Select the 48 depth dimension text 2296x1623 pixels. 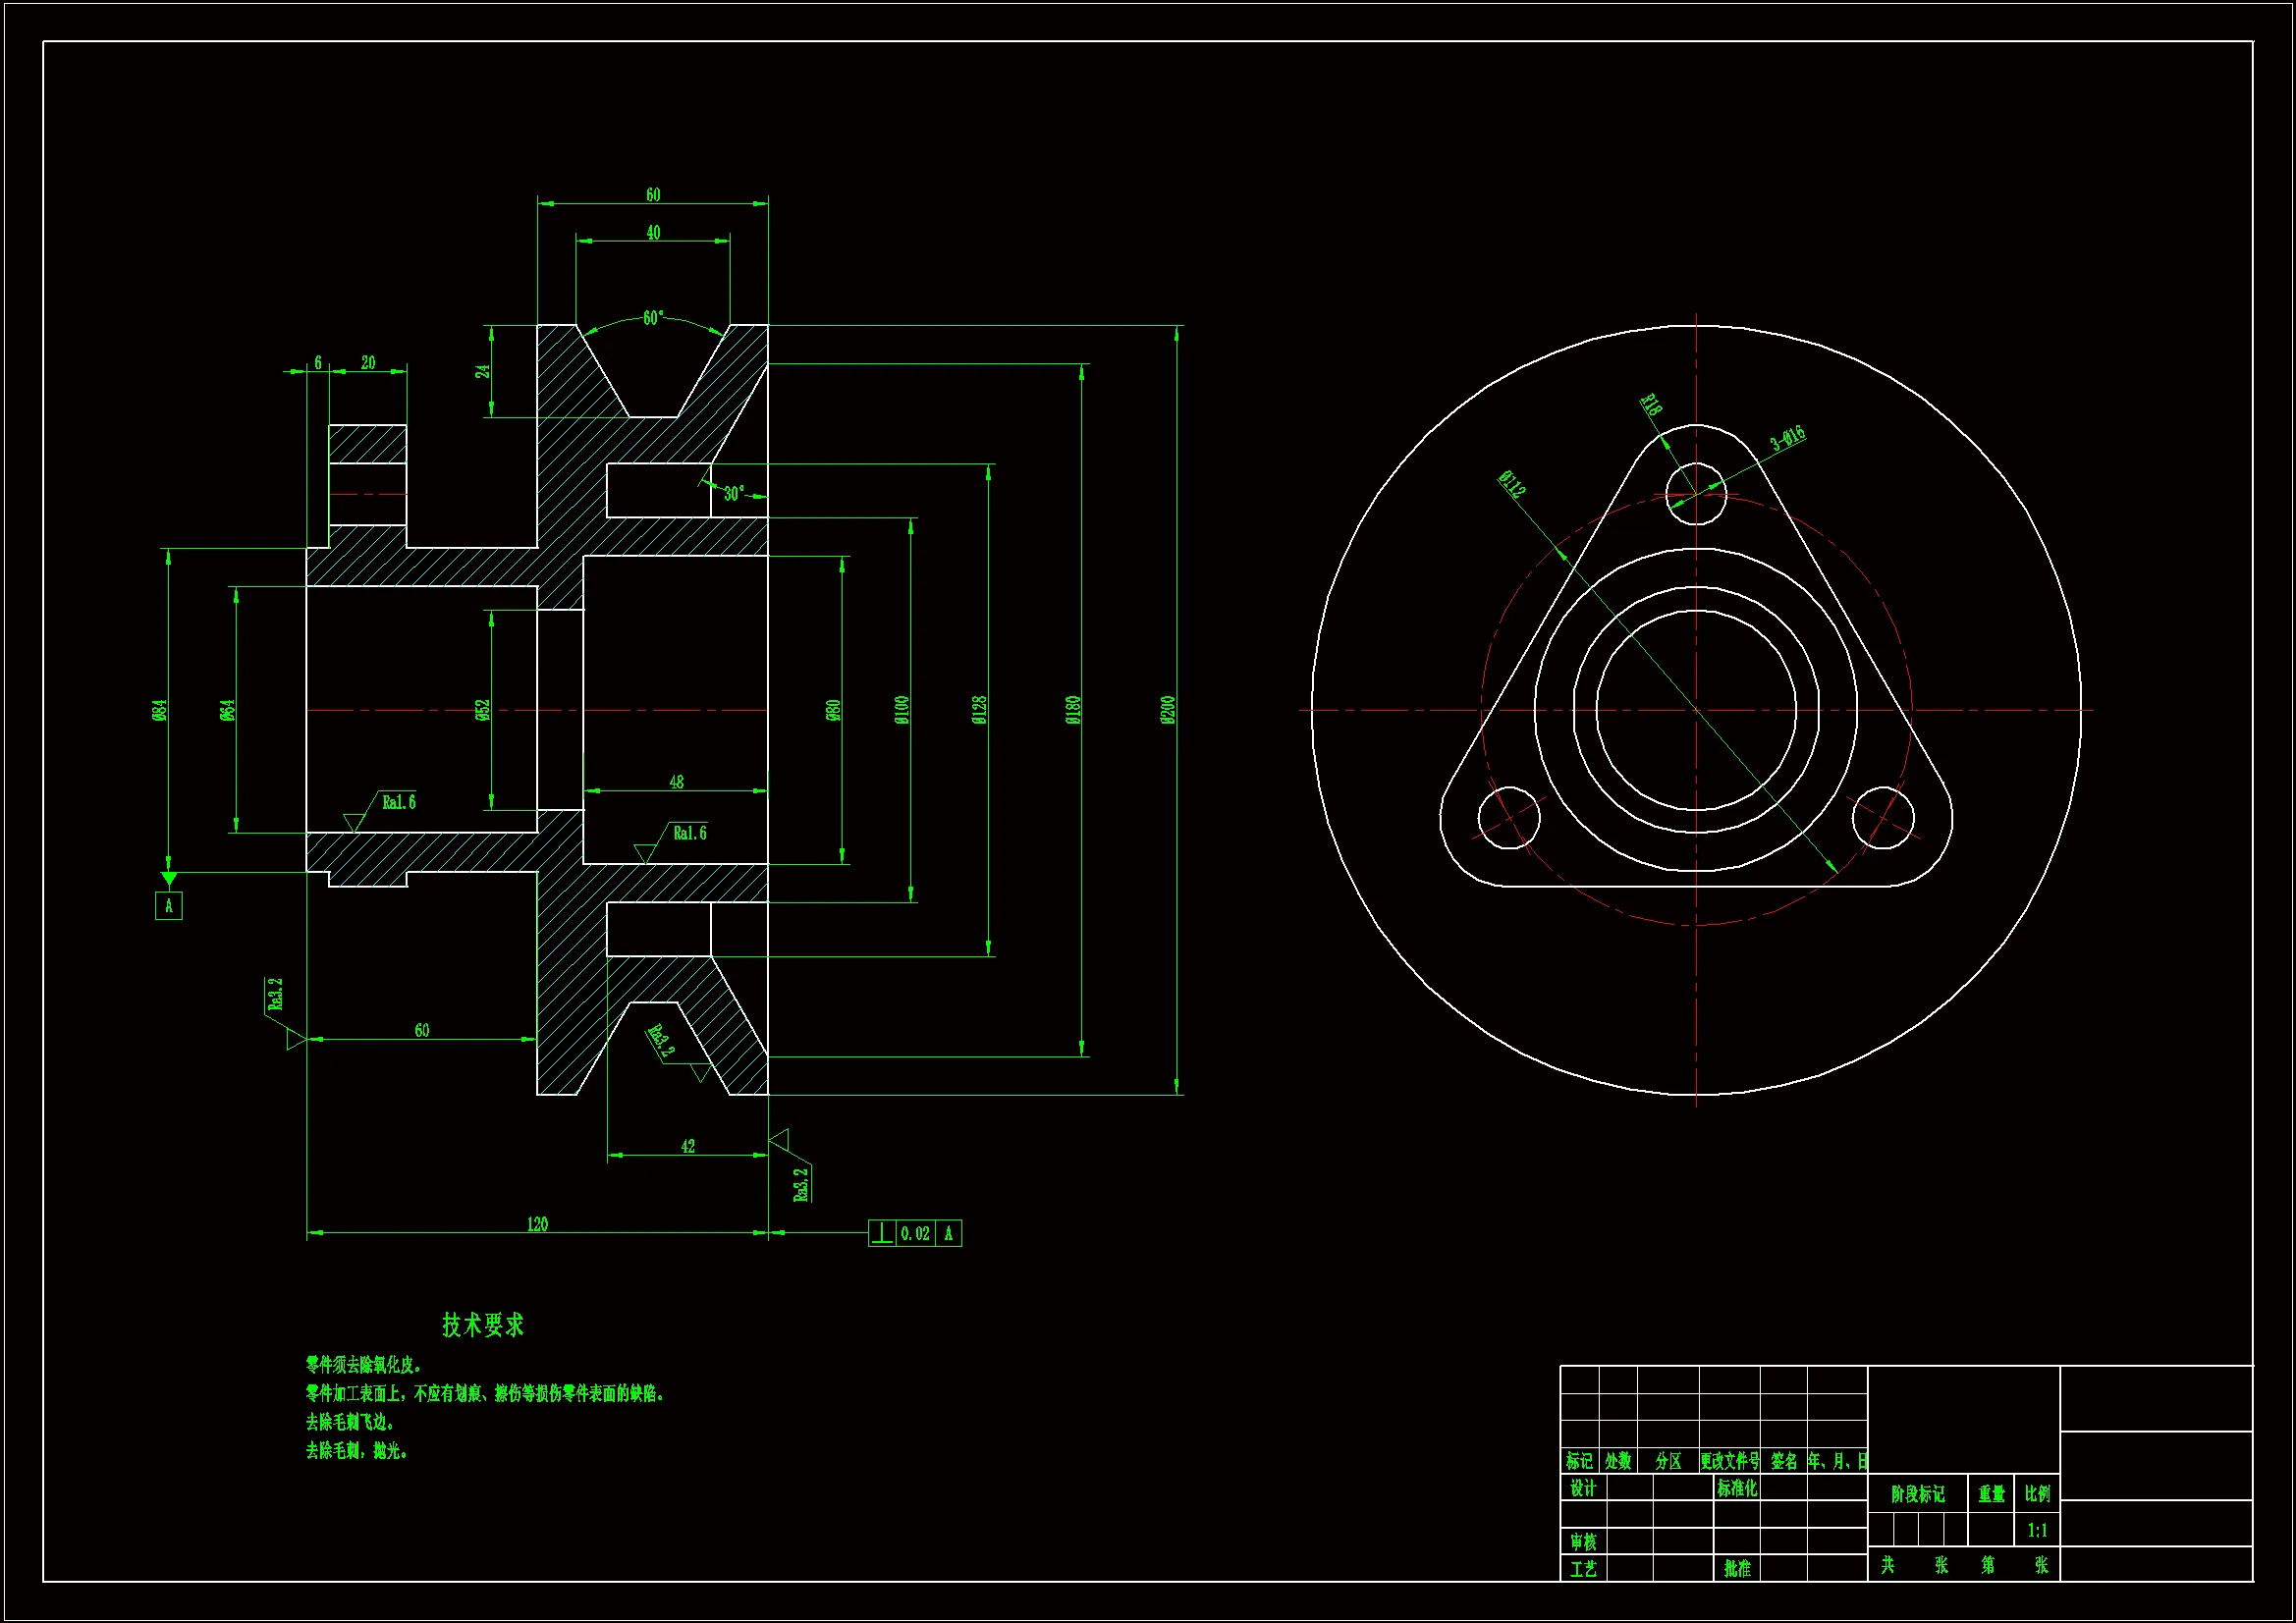pos(676,782)
